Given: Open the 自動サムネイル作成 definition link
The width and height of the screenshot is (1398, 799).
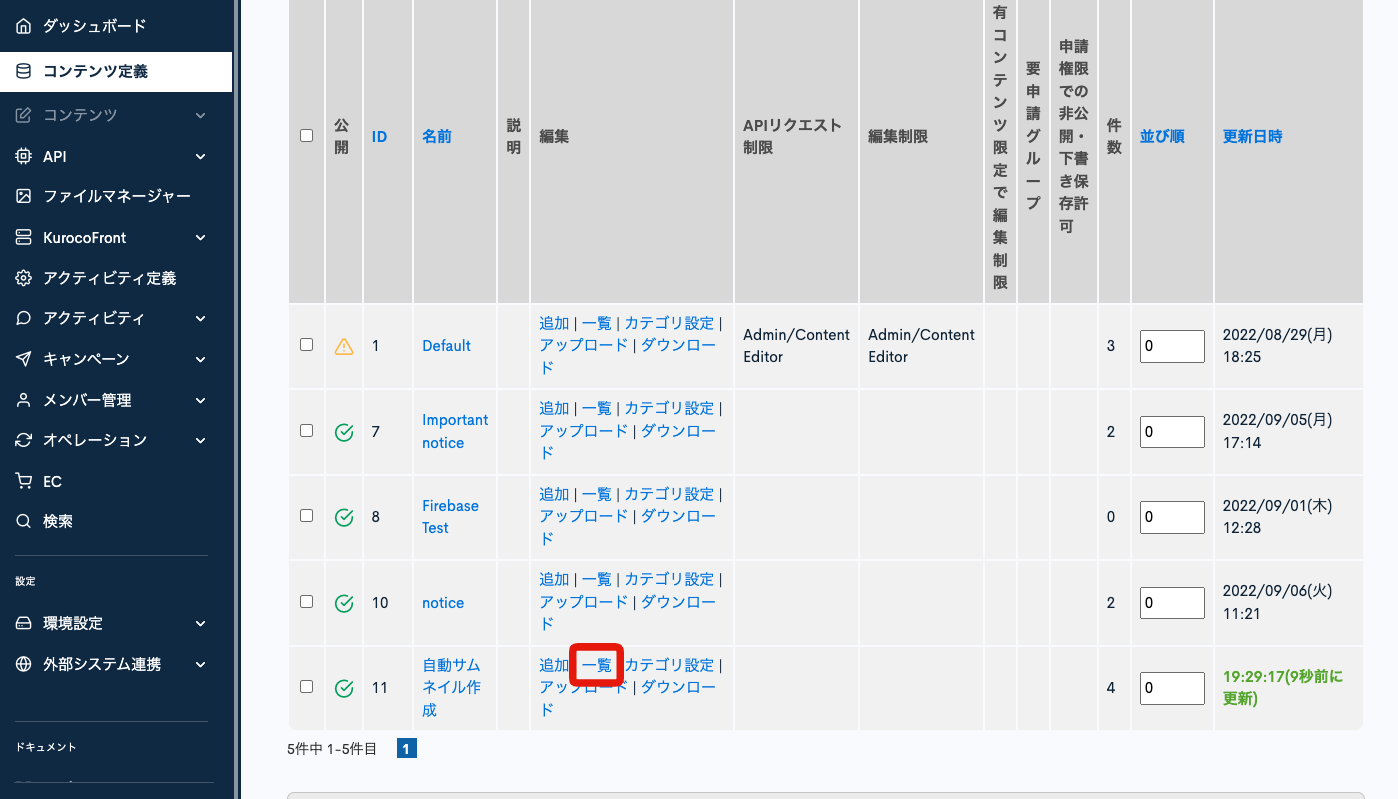Looking at the screenshot, I should pyautogui.click(x=451, y=687).
